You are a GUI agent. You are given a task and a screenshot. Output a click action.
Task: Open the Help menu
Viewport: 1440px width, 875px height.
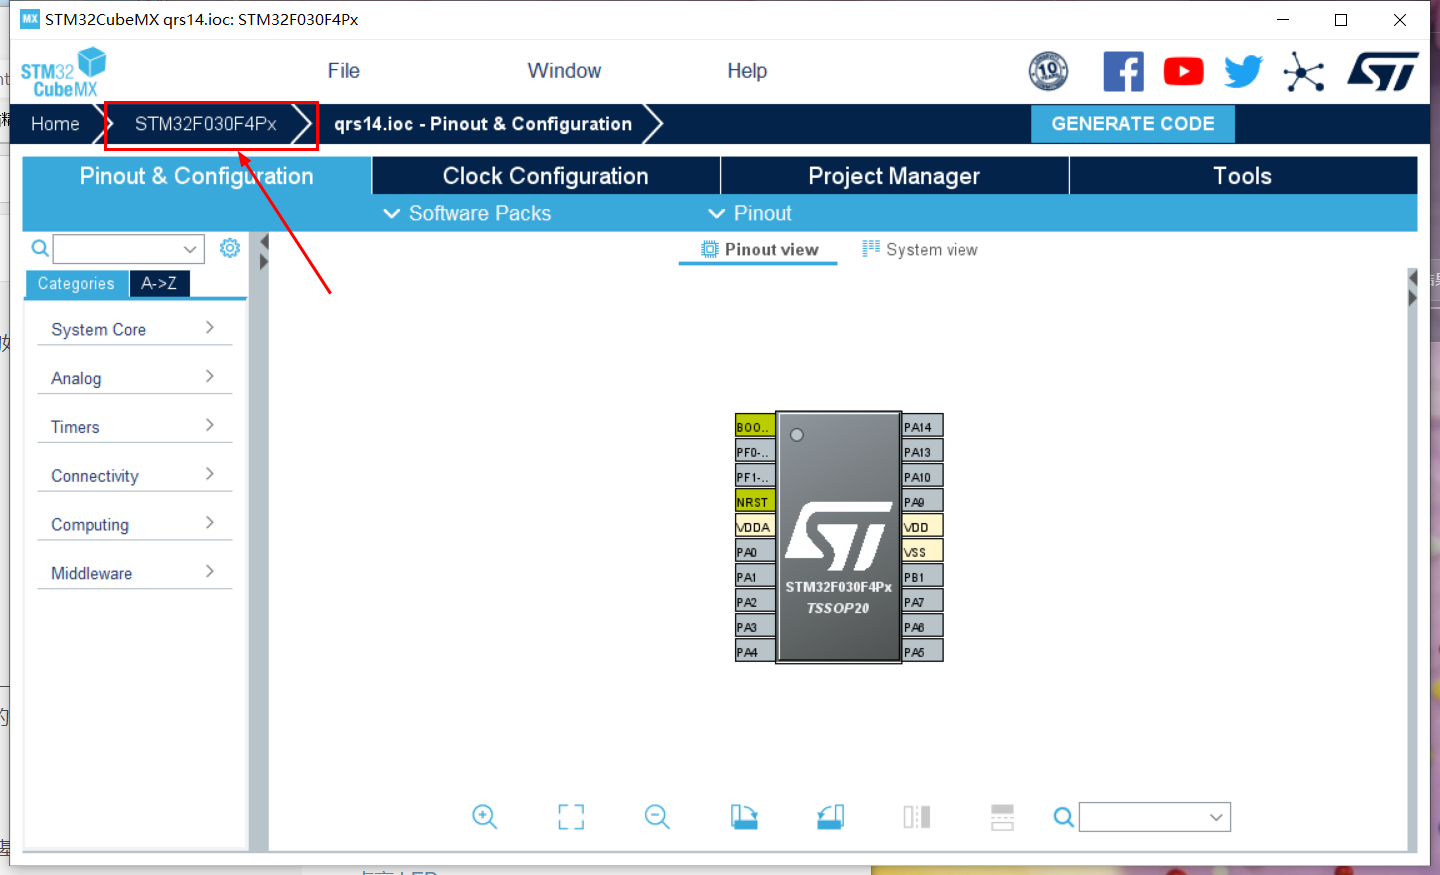747,71
